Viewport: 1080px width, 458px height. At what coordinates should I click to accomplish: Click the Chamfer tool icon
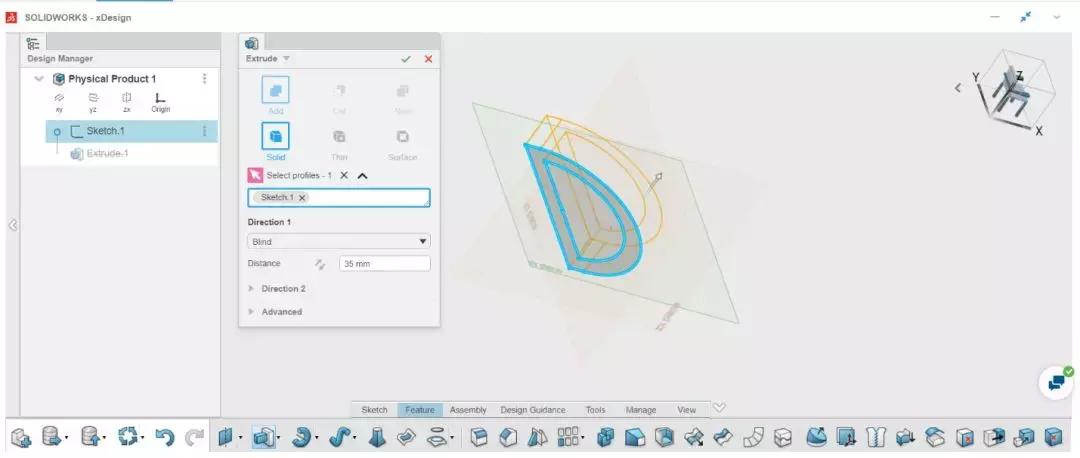click(508, 437)
